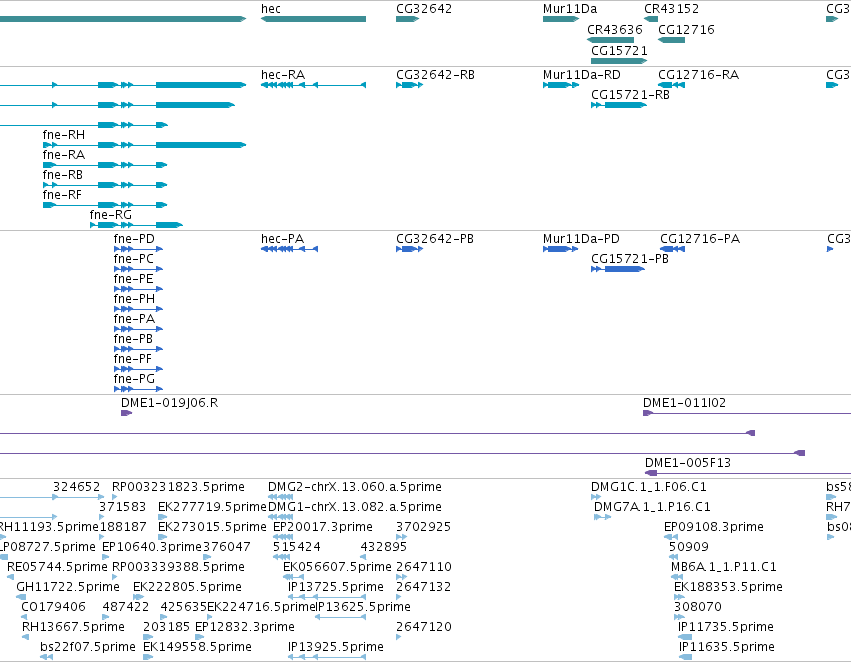This screenshot has height=662, width=851.
Task: Select the DME1-005F13 clone label
Action: tap(688, 463)
